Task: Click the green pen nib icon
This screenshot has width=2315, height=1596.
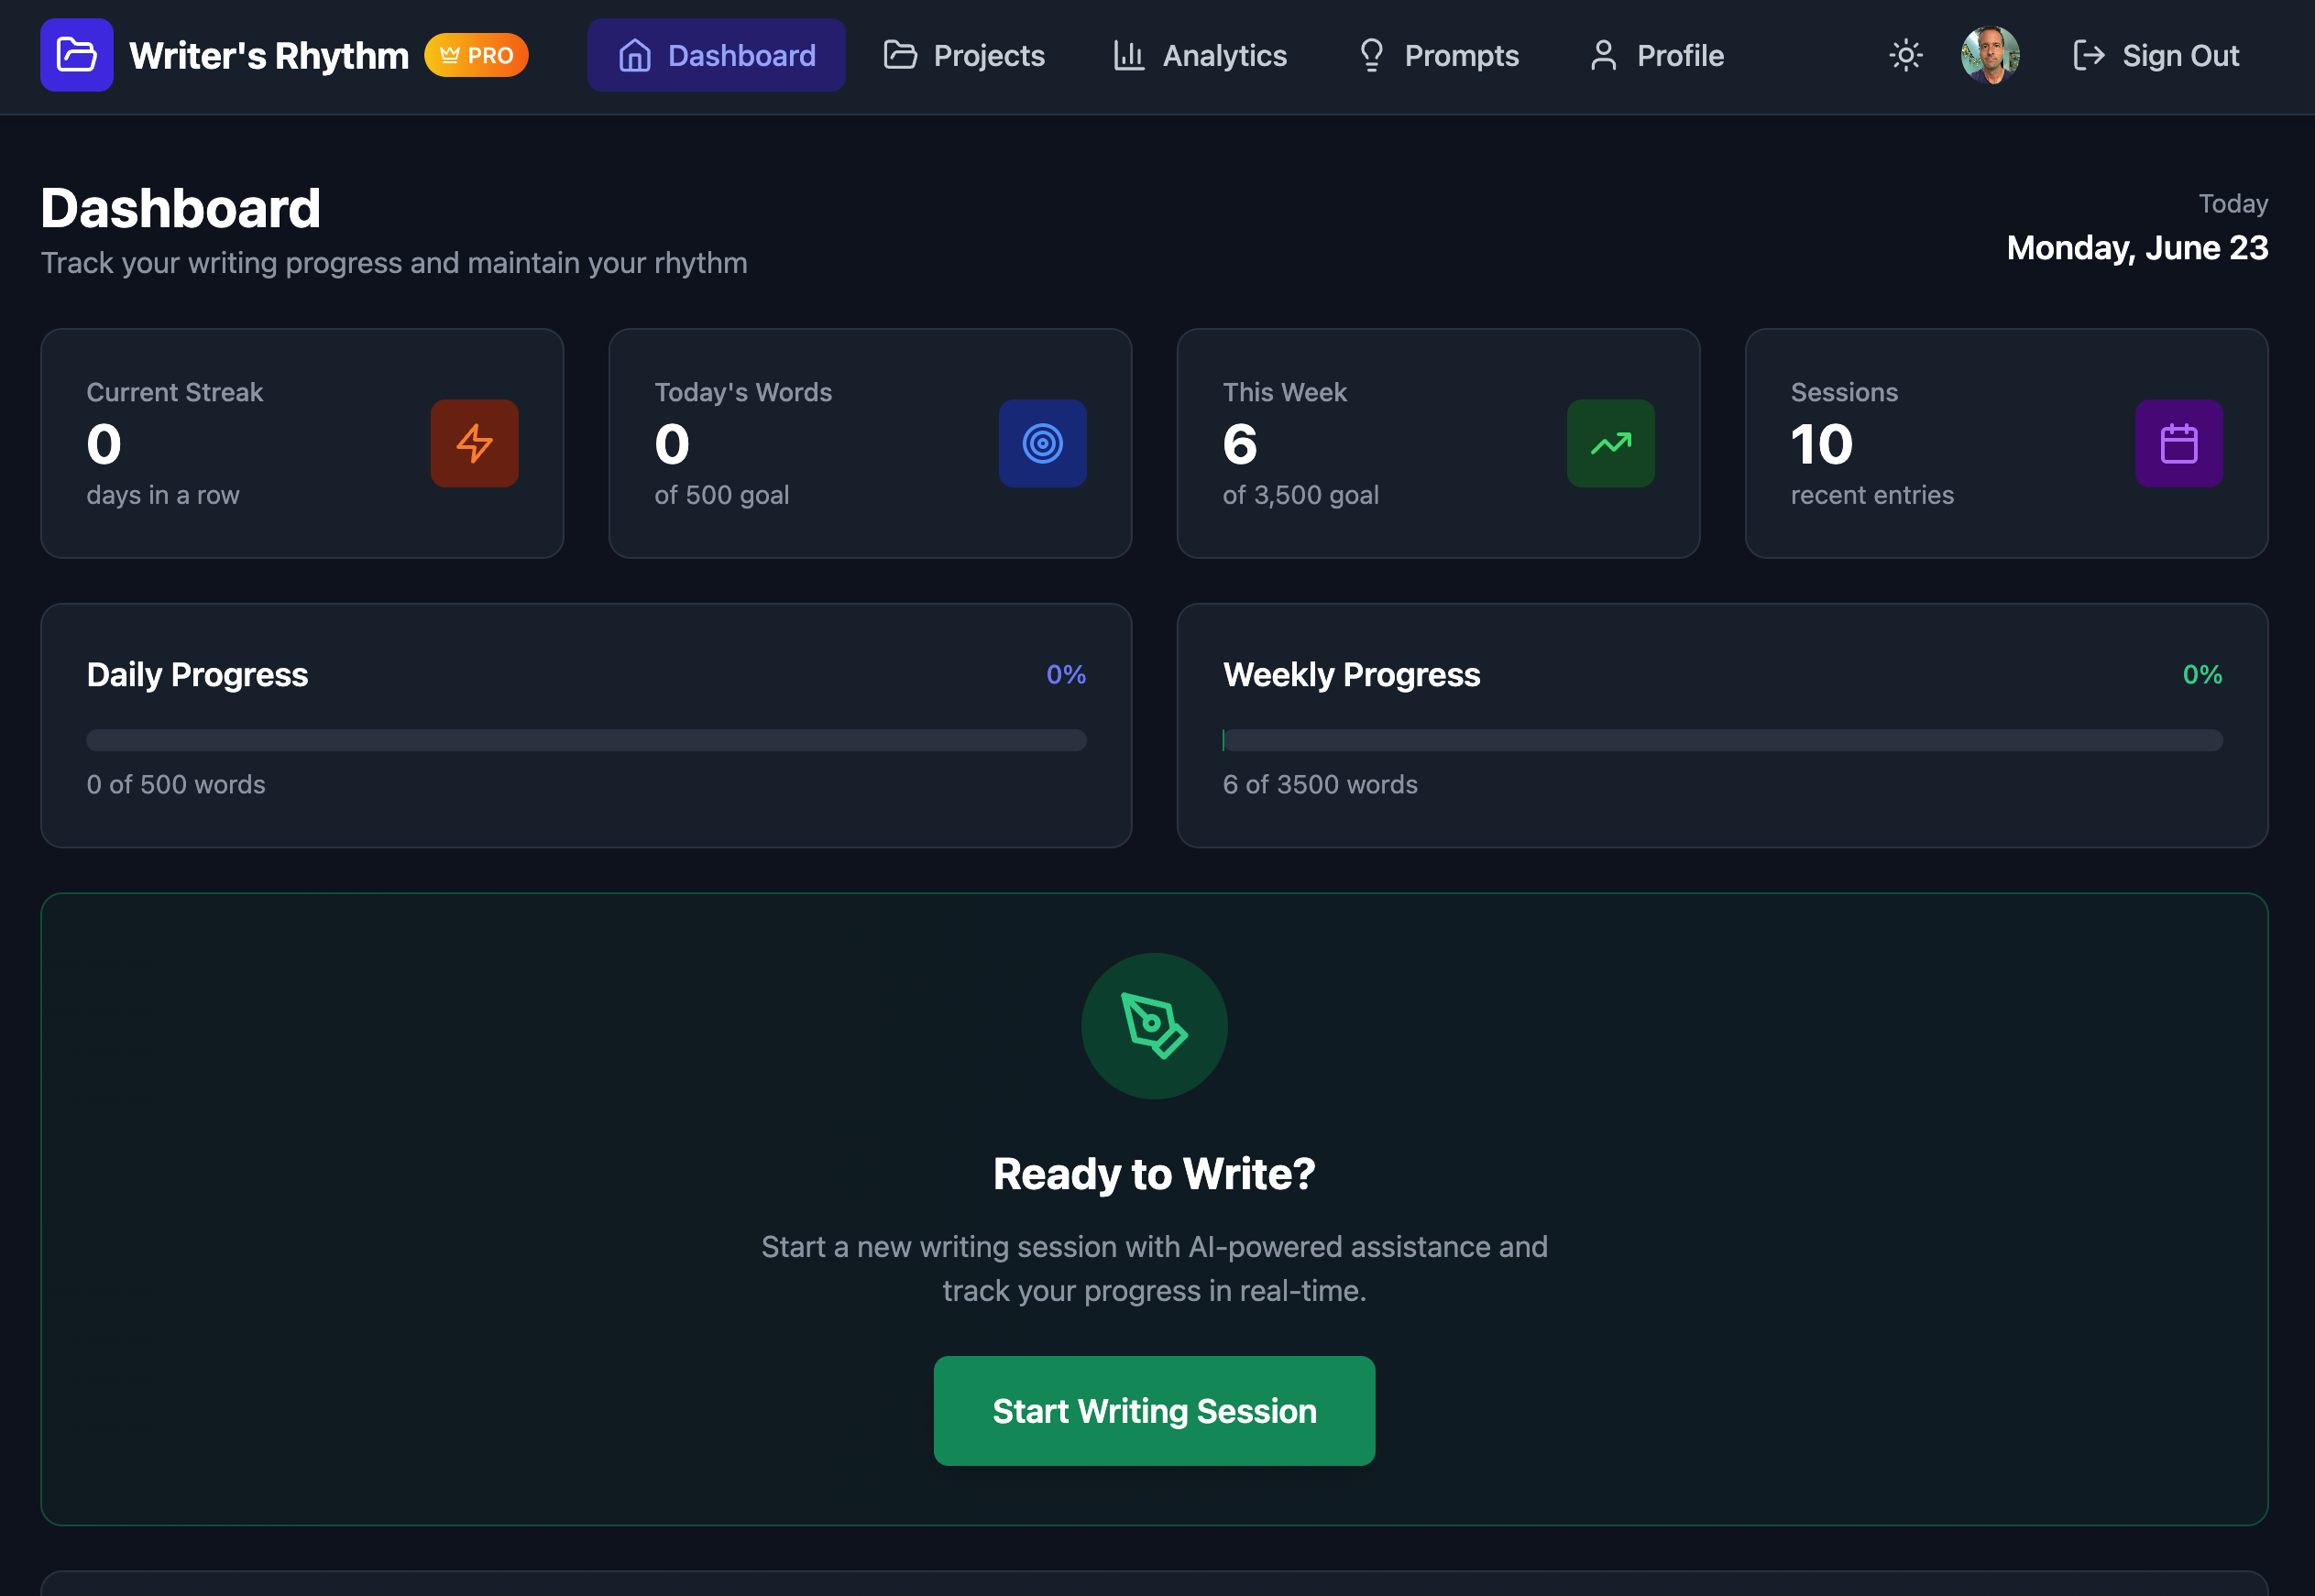Action: coord(1154,1025)
